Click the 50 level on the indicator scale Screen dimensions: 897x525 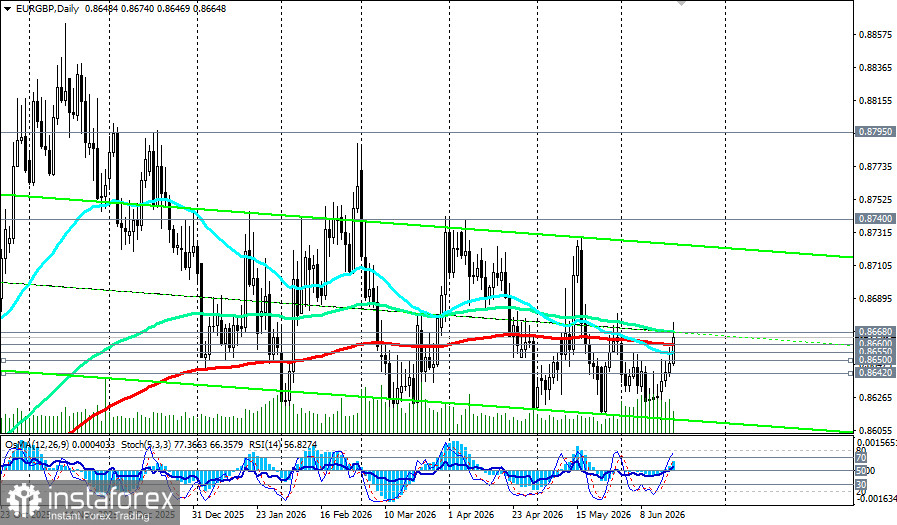coord(861,470)
